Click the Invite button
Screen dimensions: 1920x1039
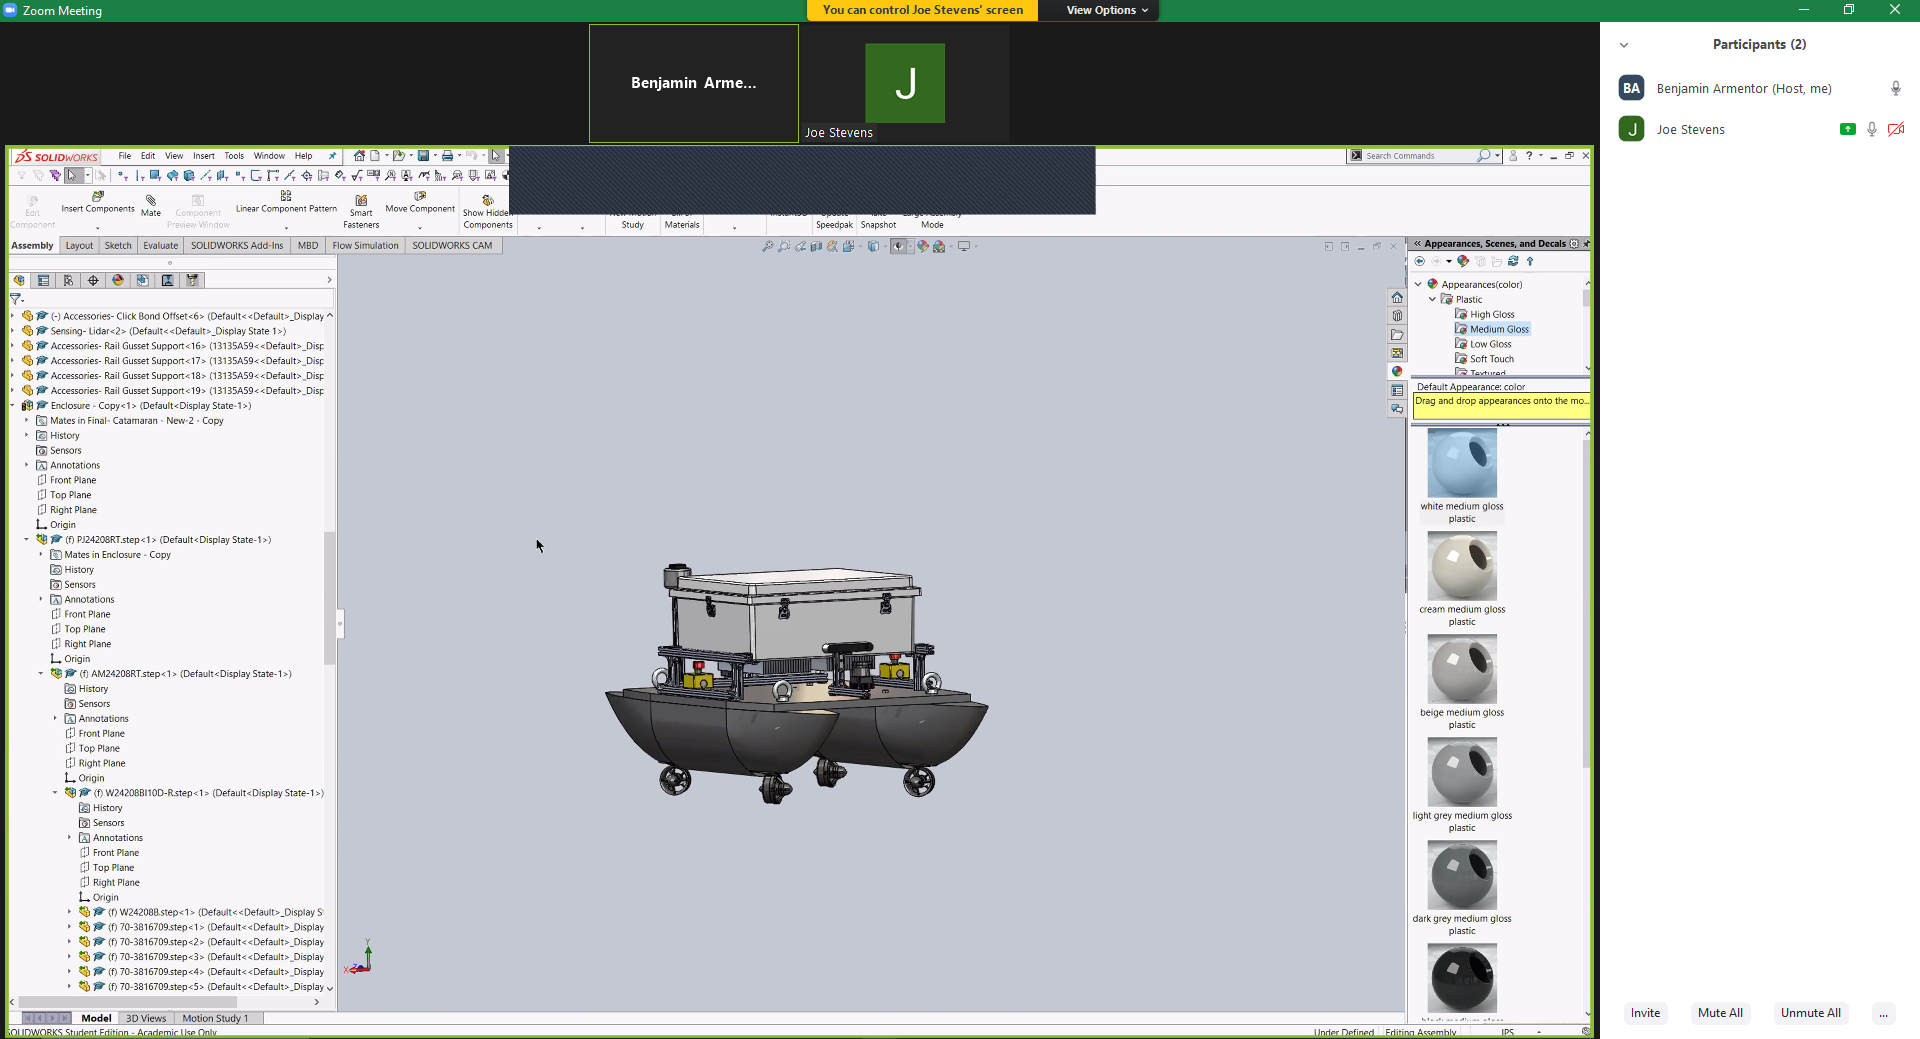1645,1013
